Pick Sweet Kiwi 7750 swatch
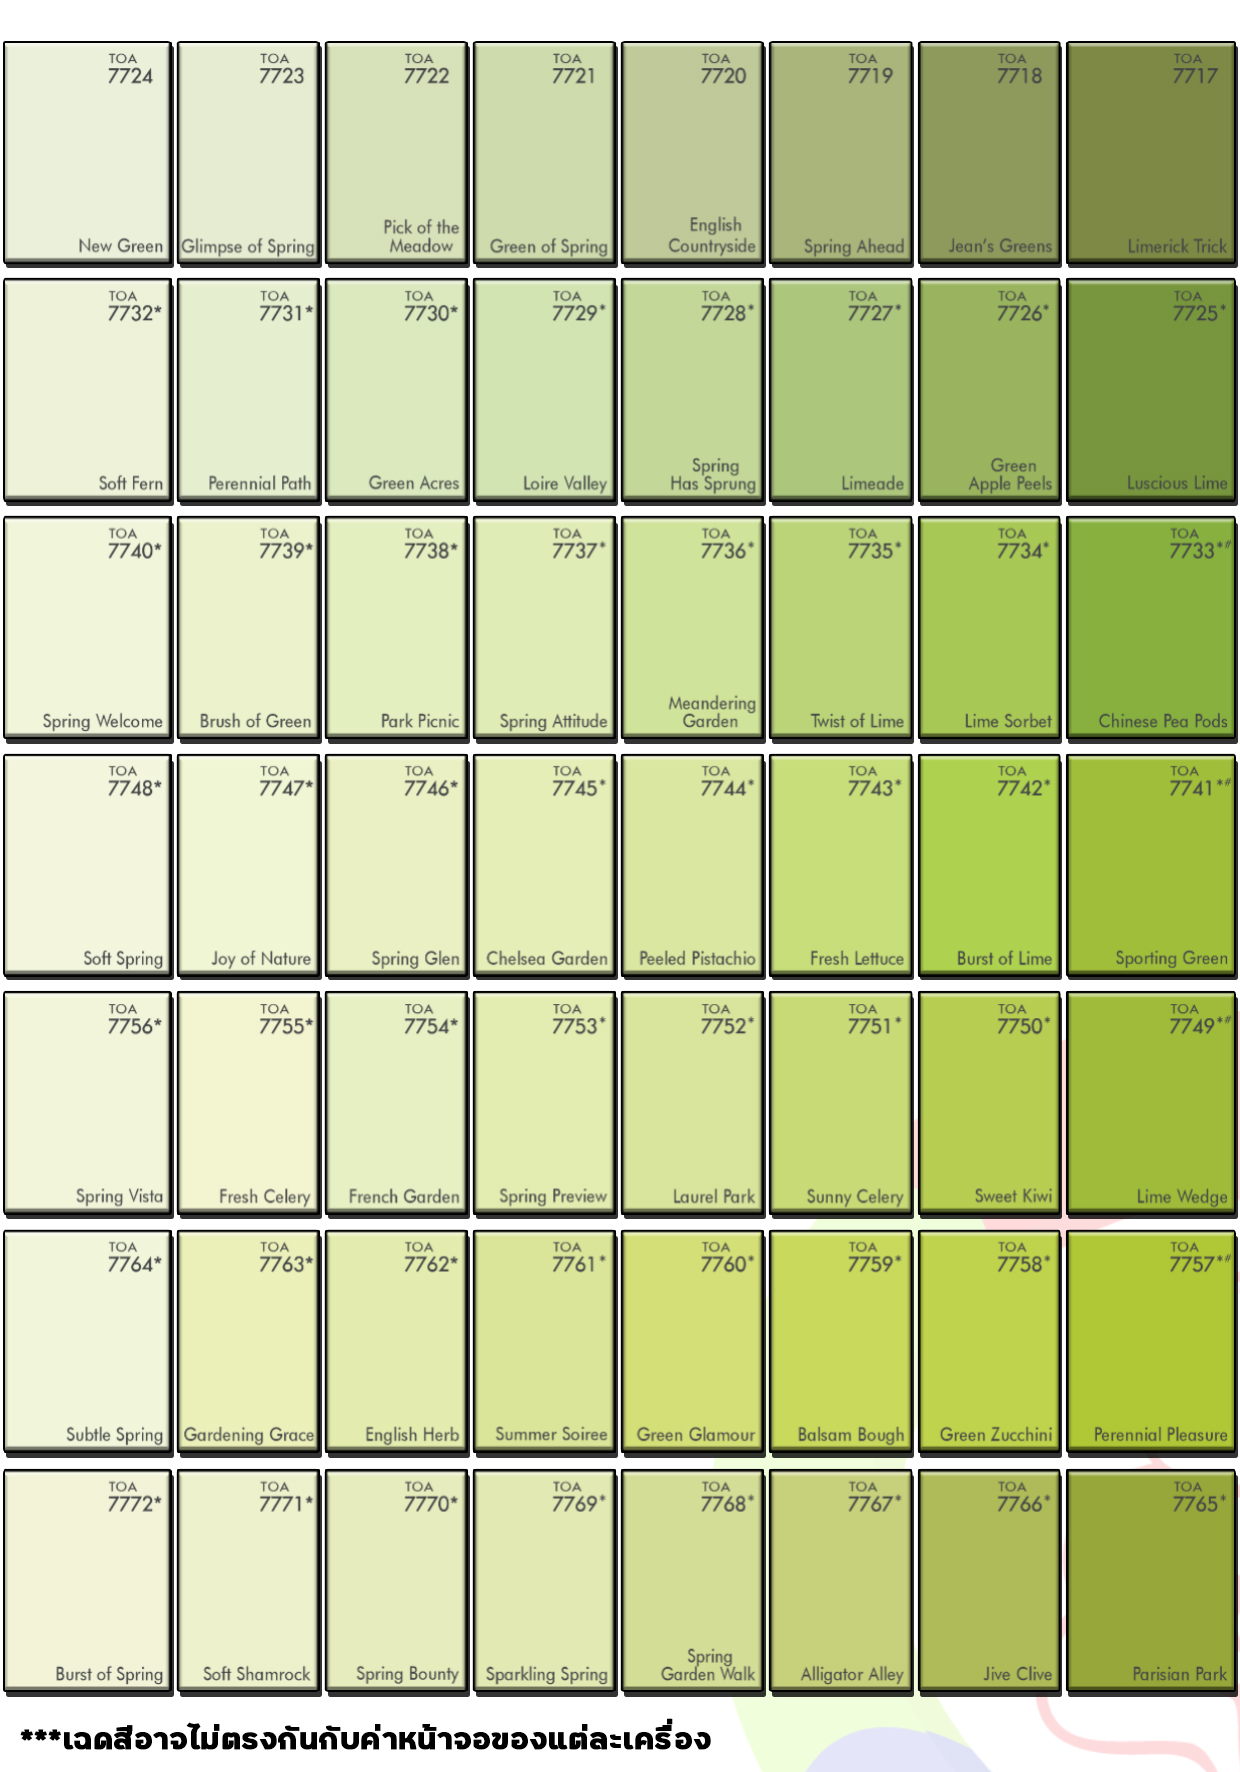Image resolution: width=1240 pixels, height=1772 pixels. coord(989,1104)
